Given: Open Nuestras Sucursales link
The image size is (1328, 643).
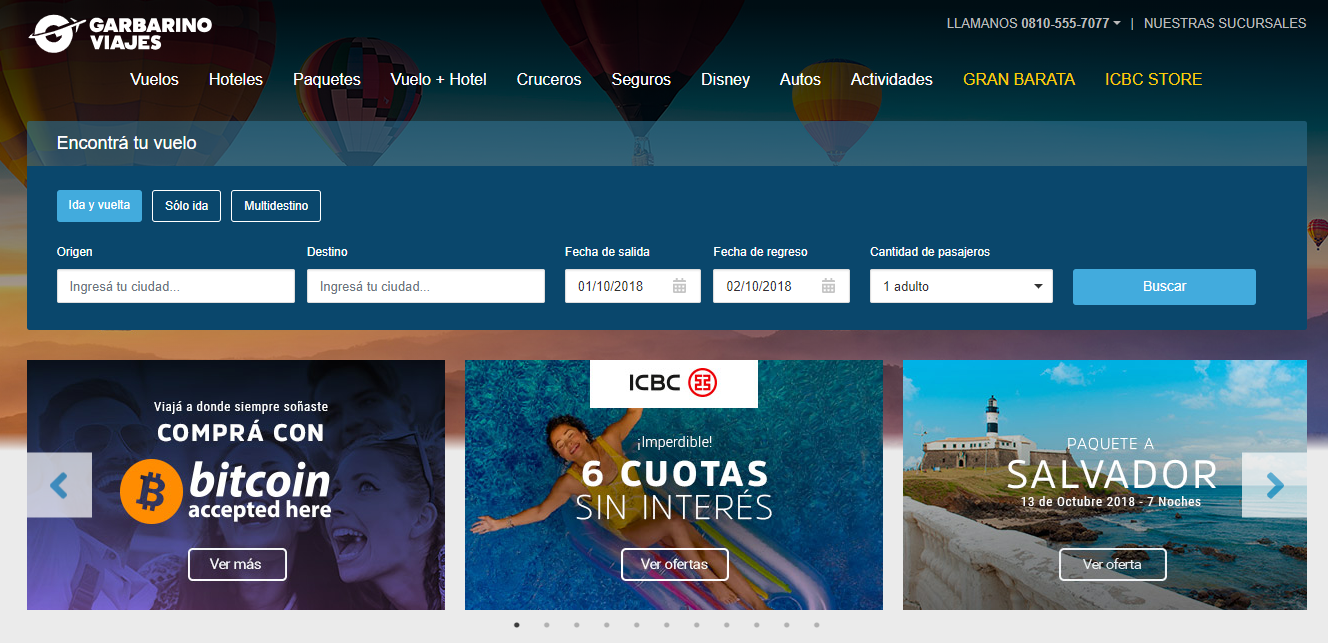Looking at the screenshot, I should (x=1225, y=23).
